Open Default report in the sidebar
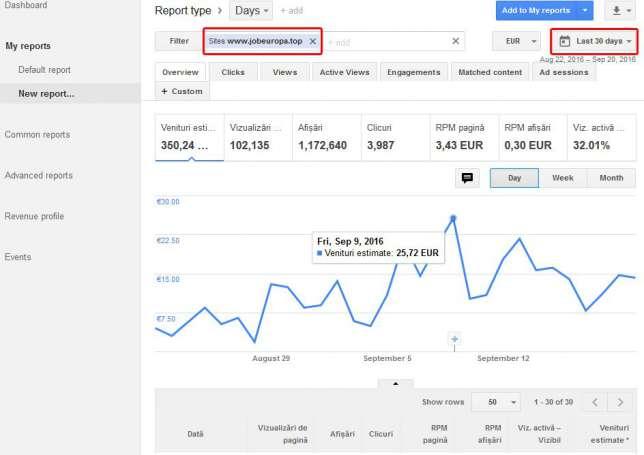The height and width of the screenshot is (455, 644). click(x=44, y=70)
